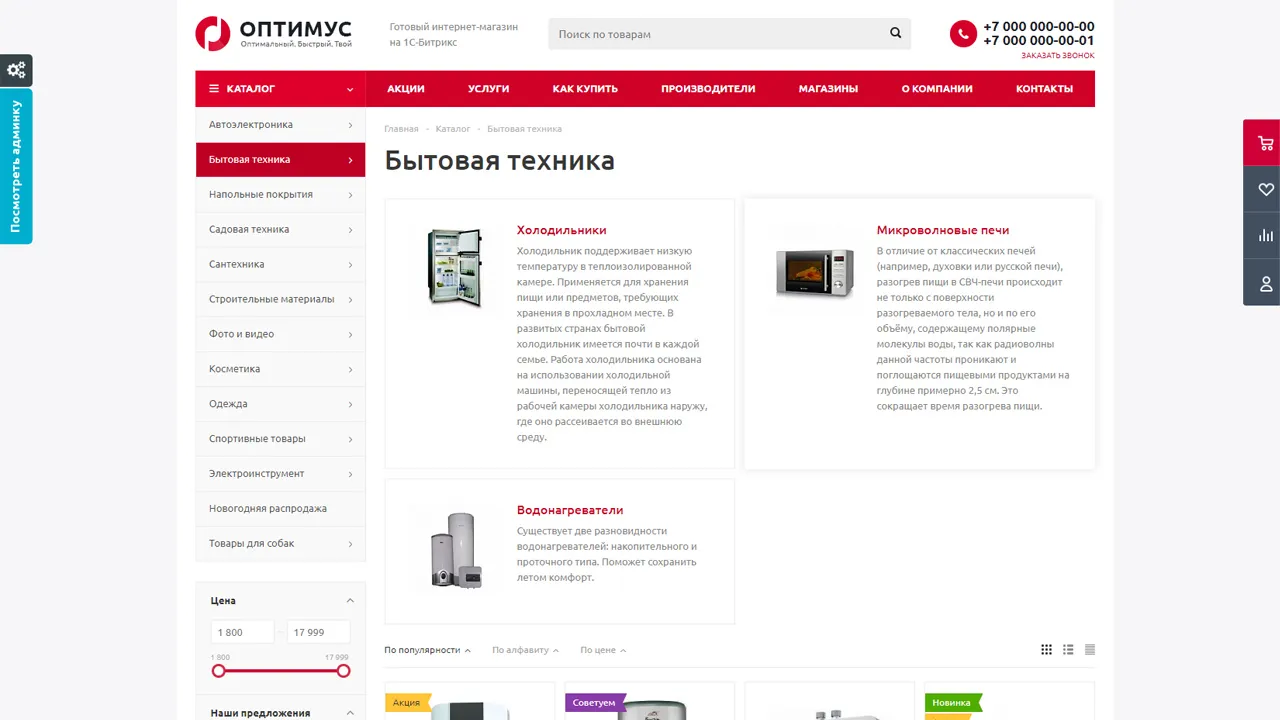Viewport: 1280px width, 720px height.
Task: Click the gears settings icon on left edge
Action: [x=16, y=70]
